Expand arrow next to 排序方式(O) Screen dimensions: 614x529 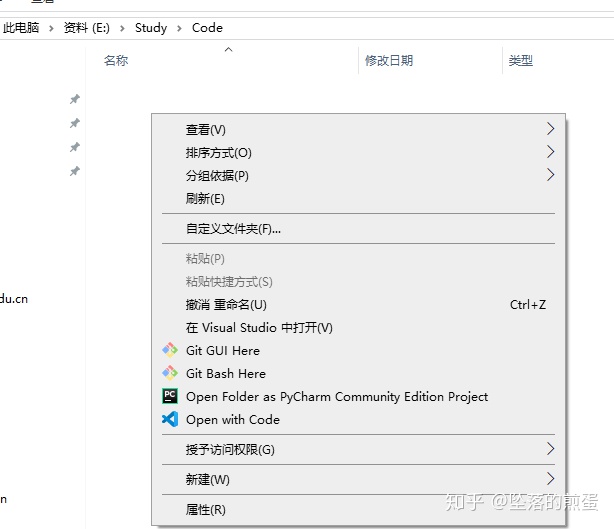[x=551, y=152]
